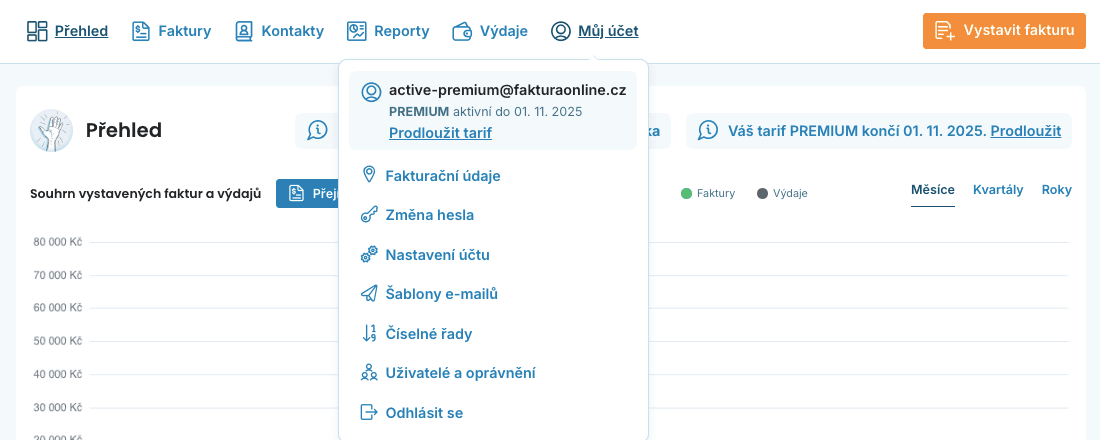This screenshot has width=1100, height=440.
Task: Click the gears icon for Nastavení účtu
Action: coord(369,255)
